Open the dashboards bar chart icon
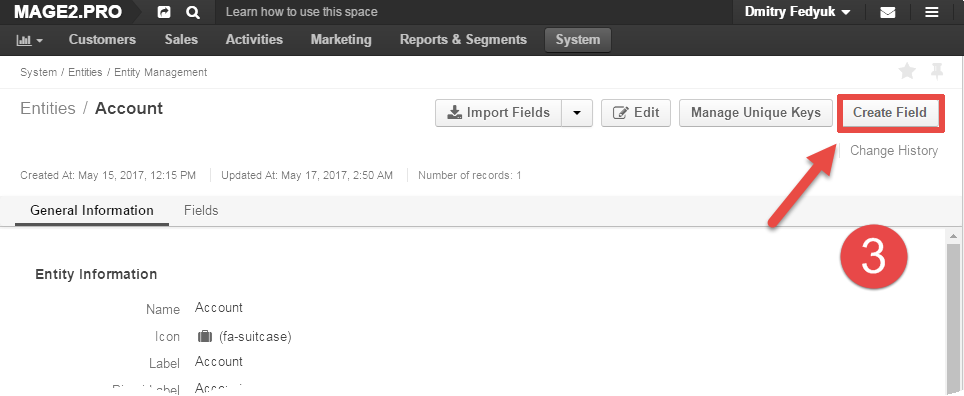964x396 pixels. tap(30, 40)
